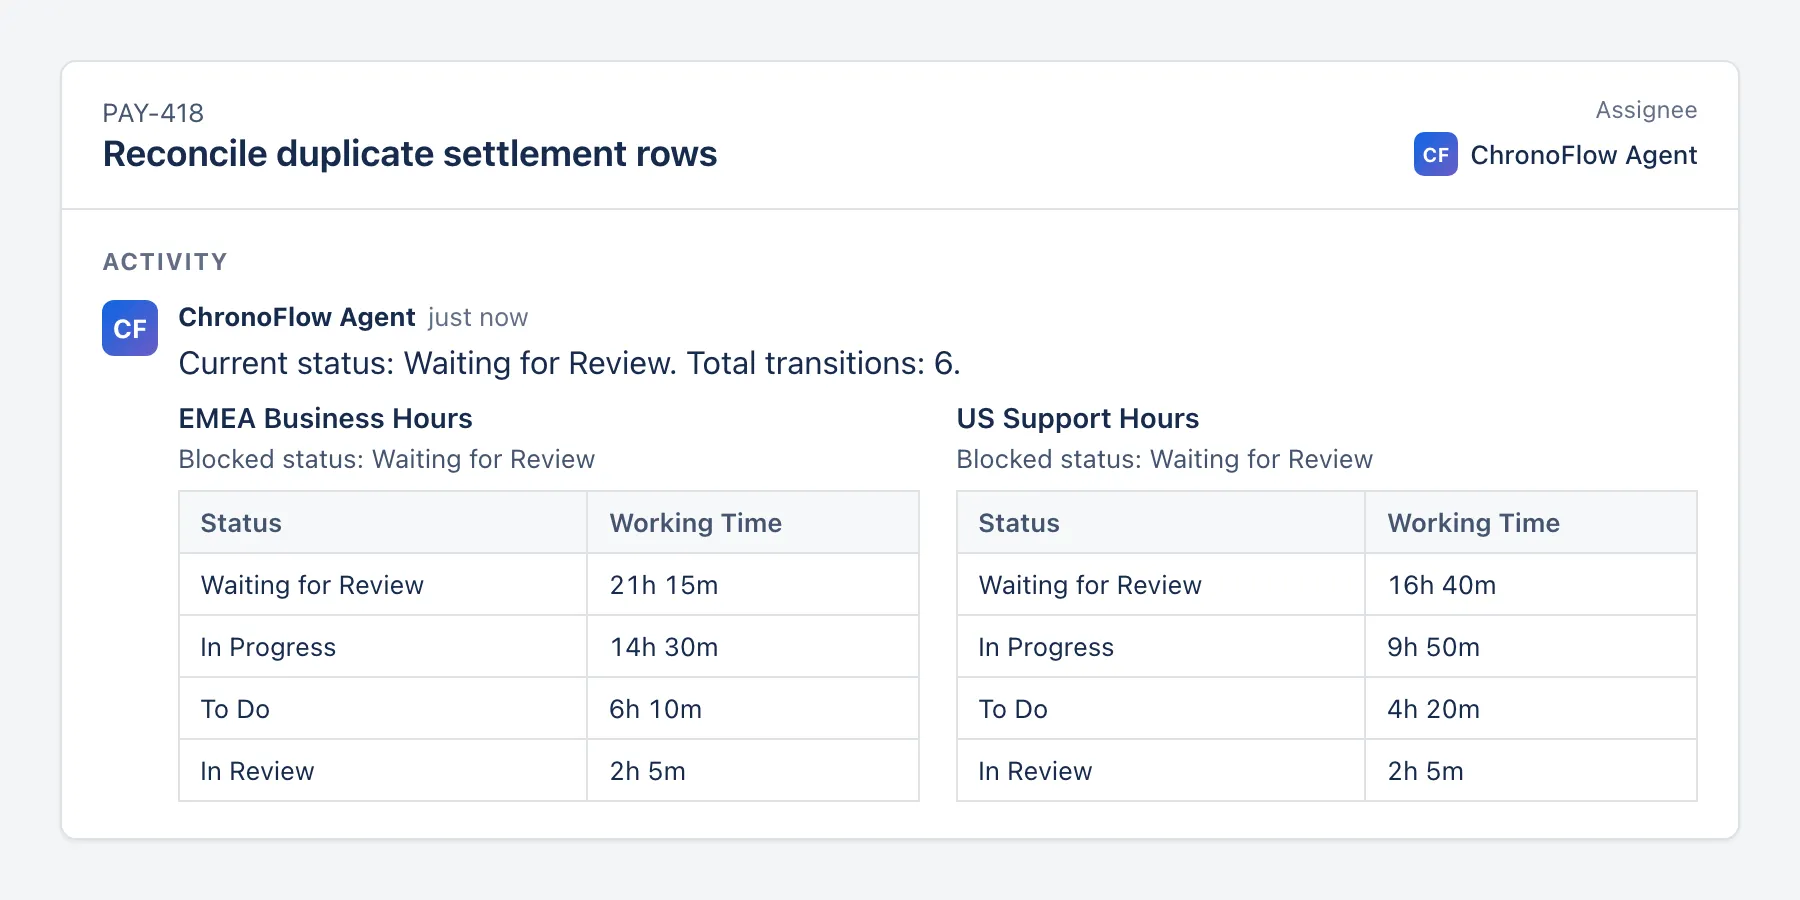Click the Working Time header in the EMEA table
Viewport: 1800px width, 900px height.
tap(753, 522)
